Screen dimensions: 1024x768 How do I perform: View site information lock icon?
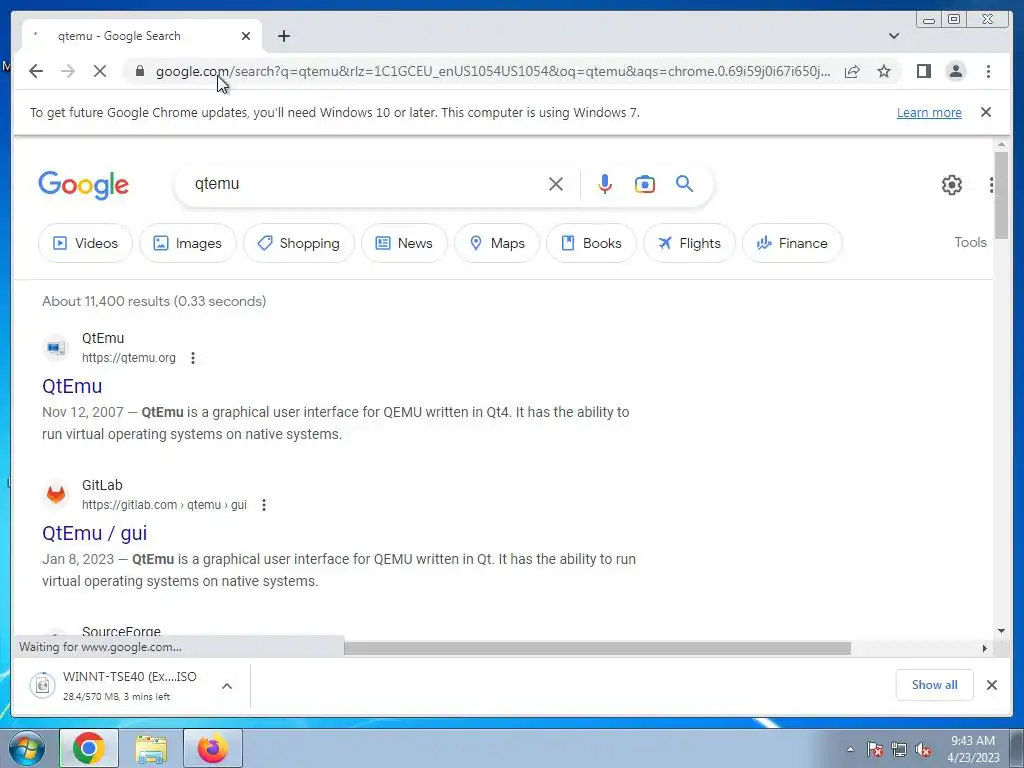139,71
